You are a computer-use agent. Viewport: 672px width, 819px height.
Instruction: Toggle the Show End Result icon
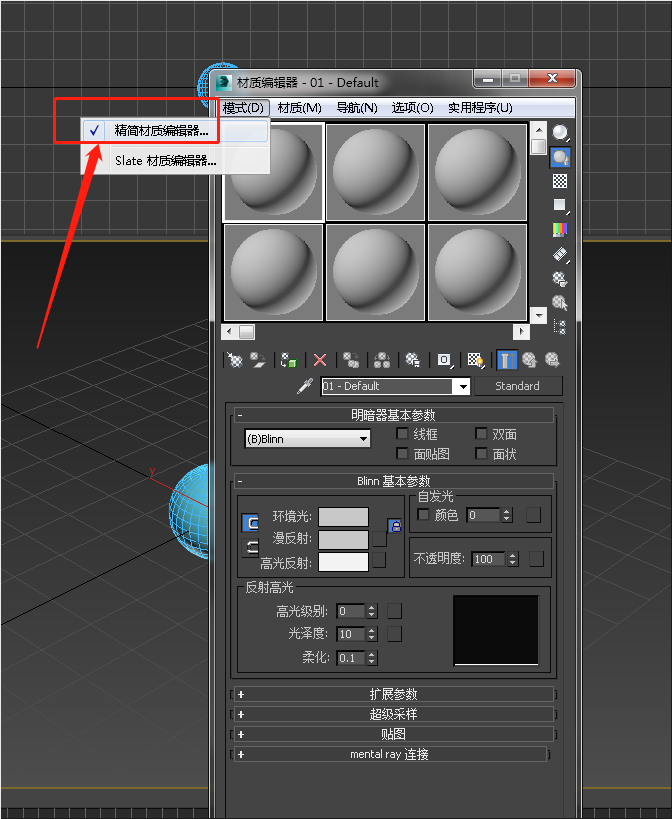pyautogui.click(x=506, y=360)
